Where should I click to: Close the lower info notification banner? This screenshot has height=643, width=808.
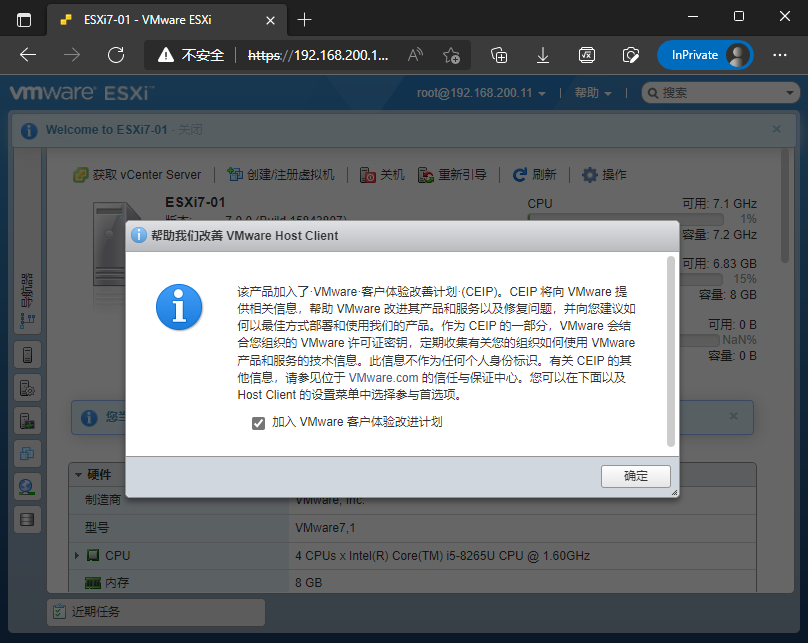tap(733, 416)
